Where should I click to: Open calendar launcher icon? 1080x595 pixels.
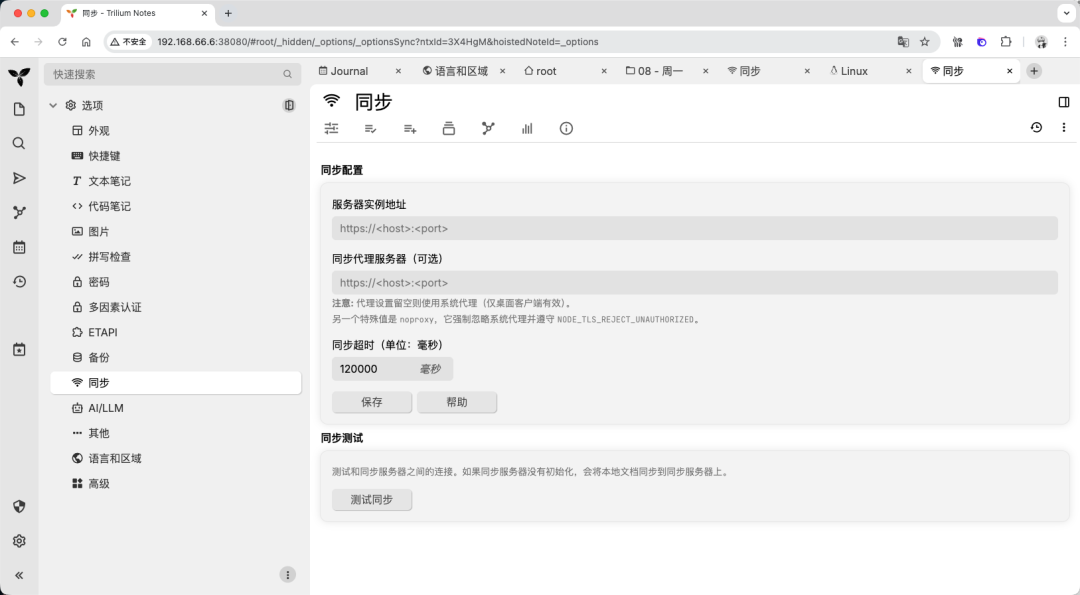click(x=19, y=247)
